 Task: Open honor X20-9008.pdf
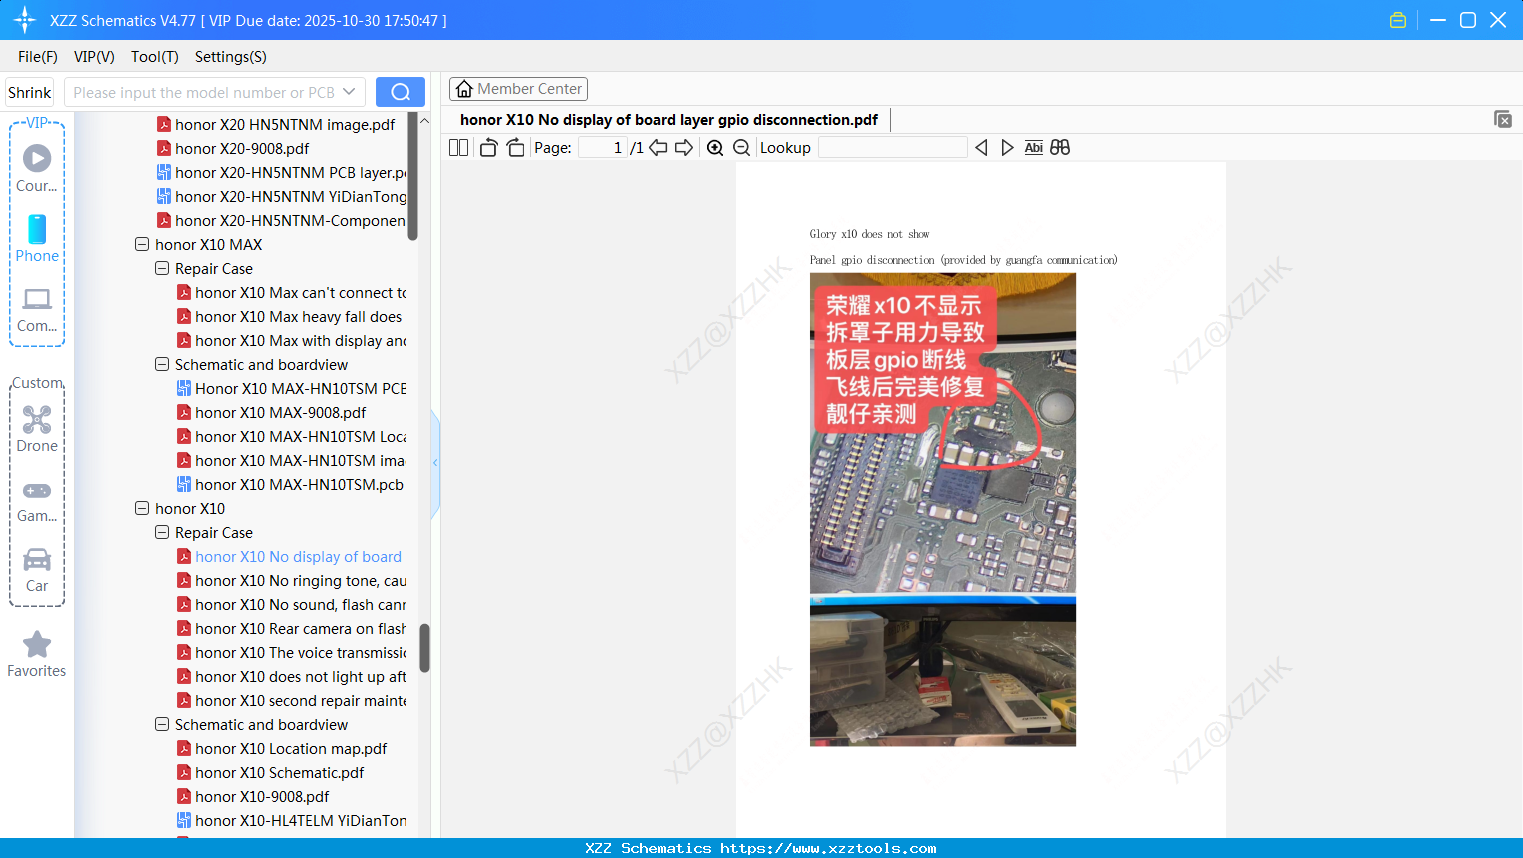tap(233, 148)
